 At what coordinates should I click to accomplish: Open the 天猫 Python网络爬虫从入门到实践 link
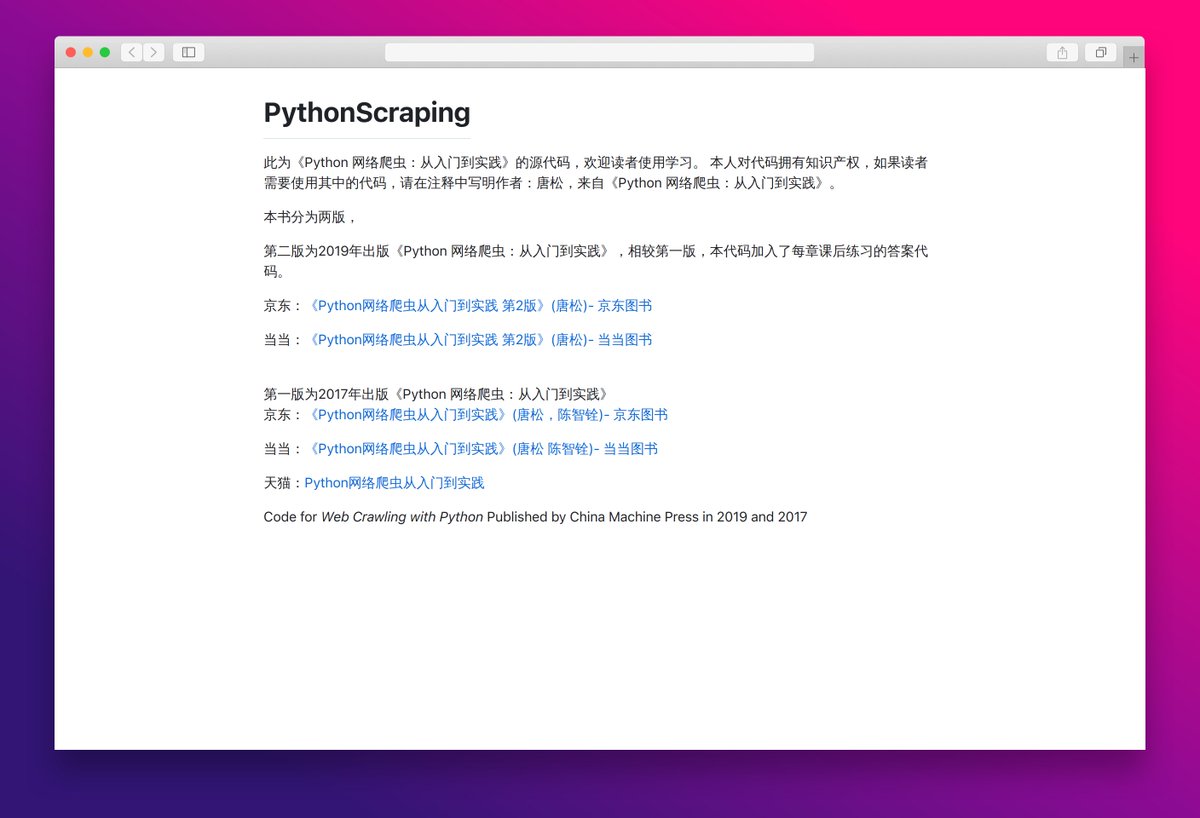(394, 482)
